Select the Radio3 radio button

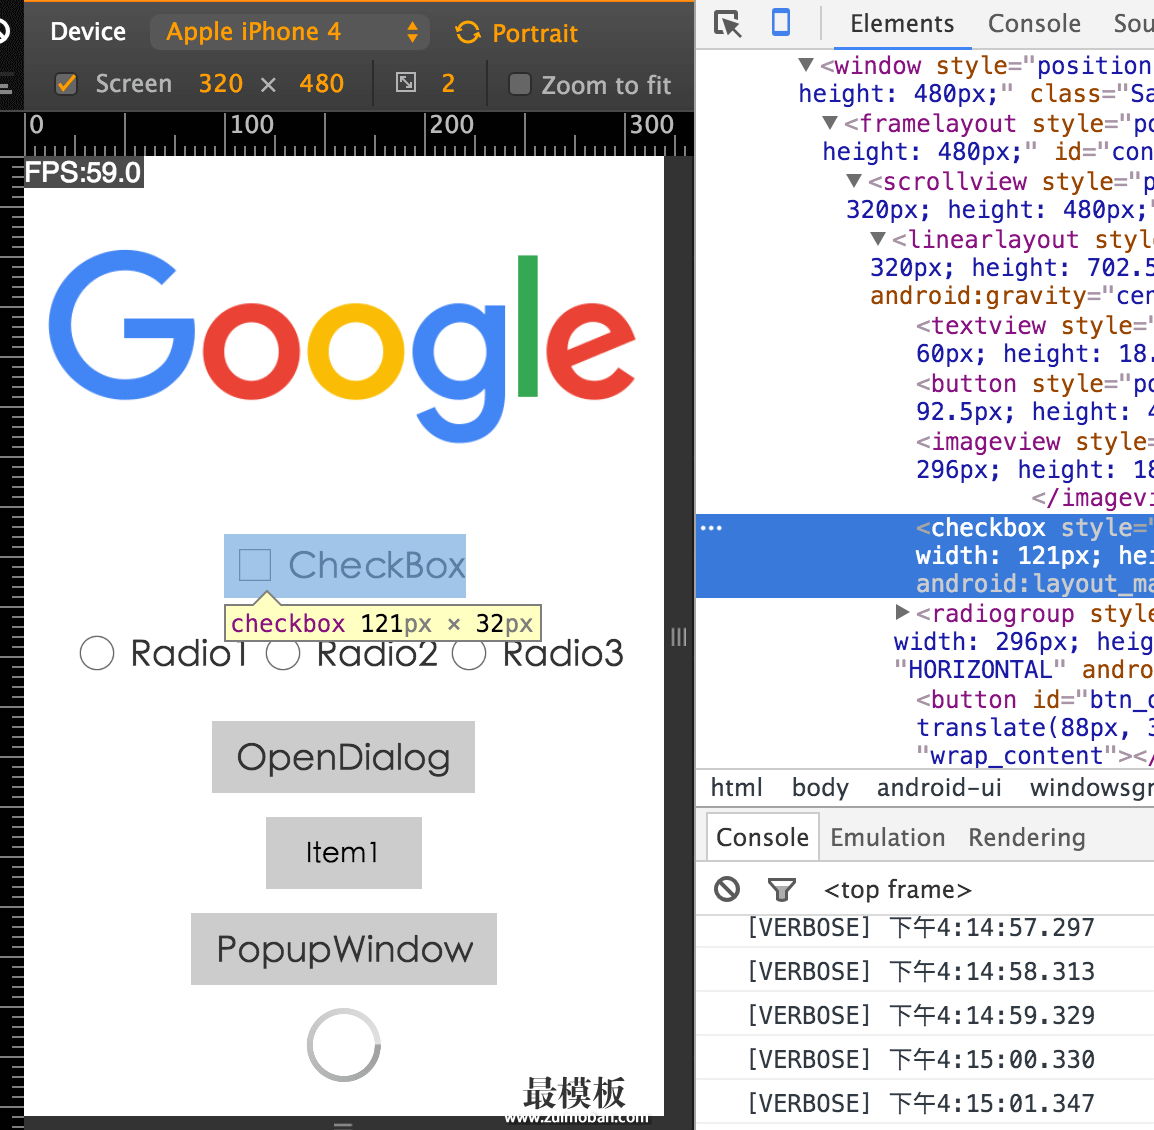coord(469,654)
